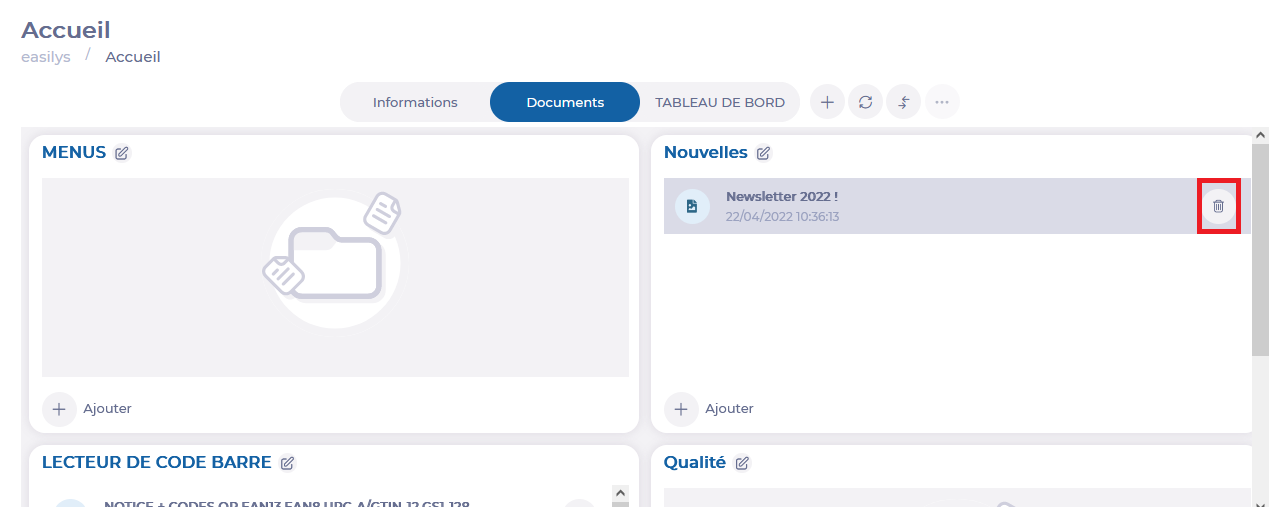Switch to the Informations tab

coord(415,102)
